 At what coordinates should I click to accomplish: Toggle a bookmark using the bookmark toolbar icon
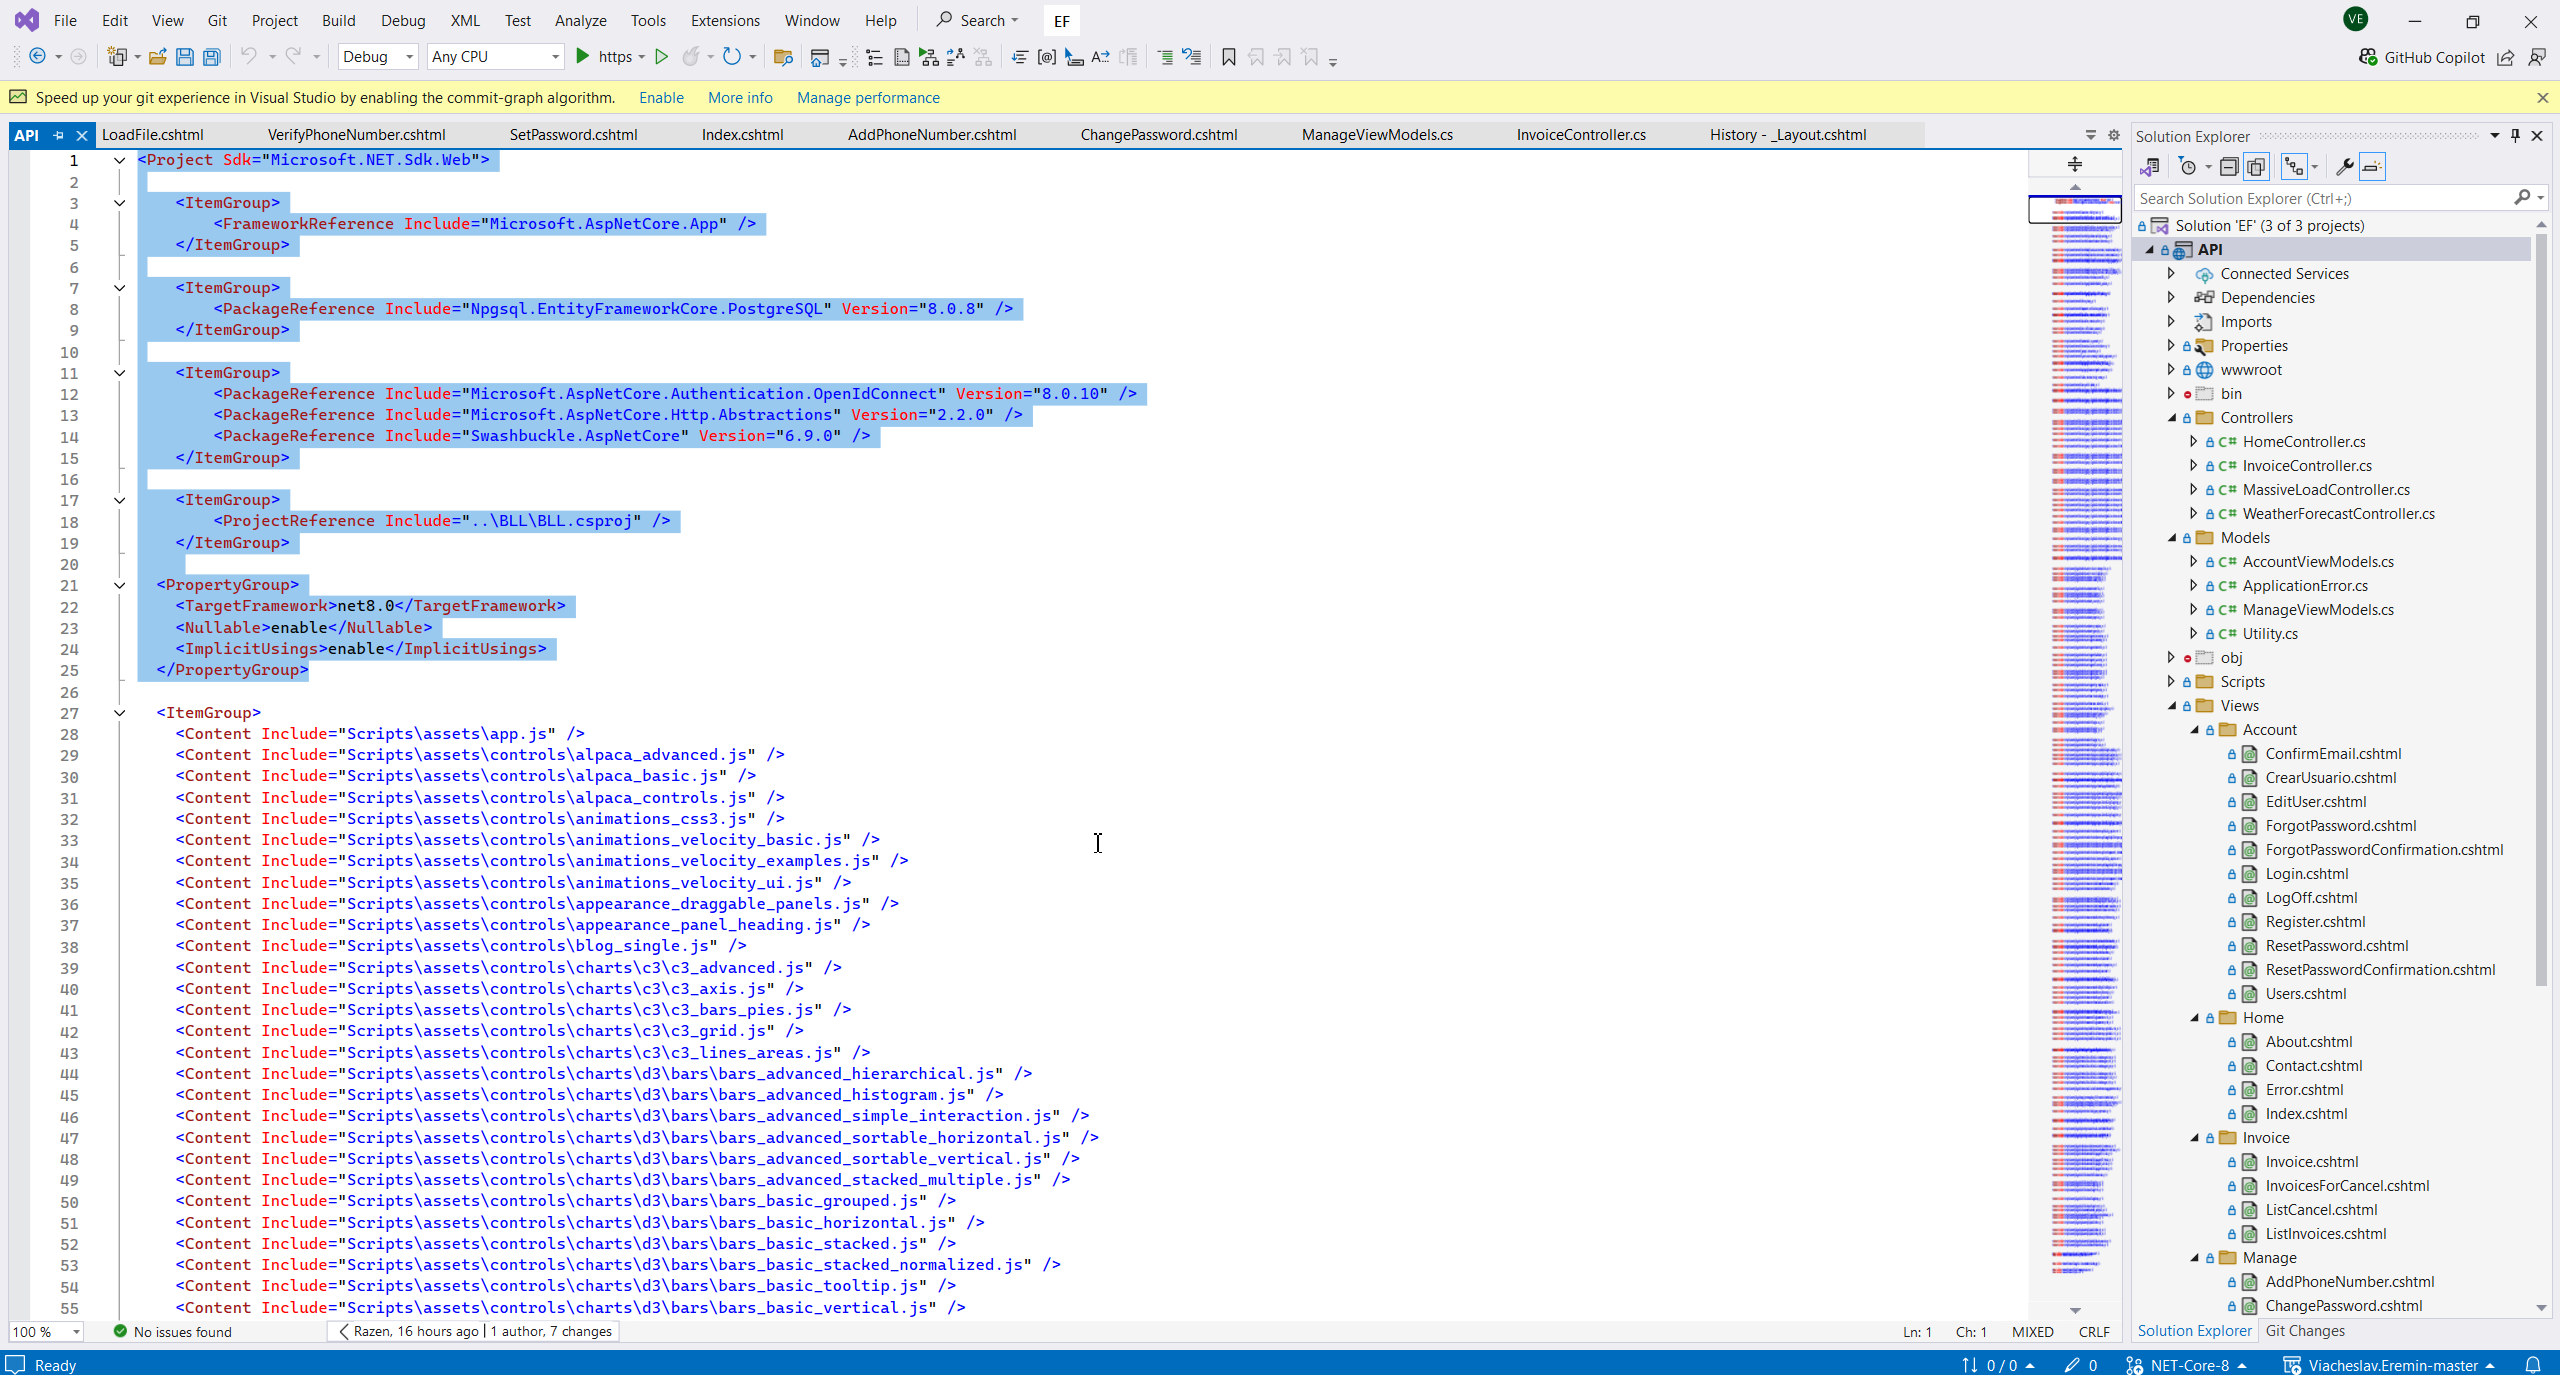(x=1227, y=57)
